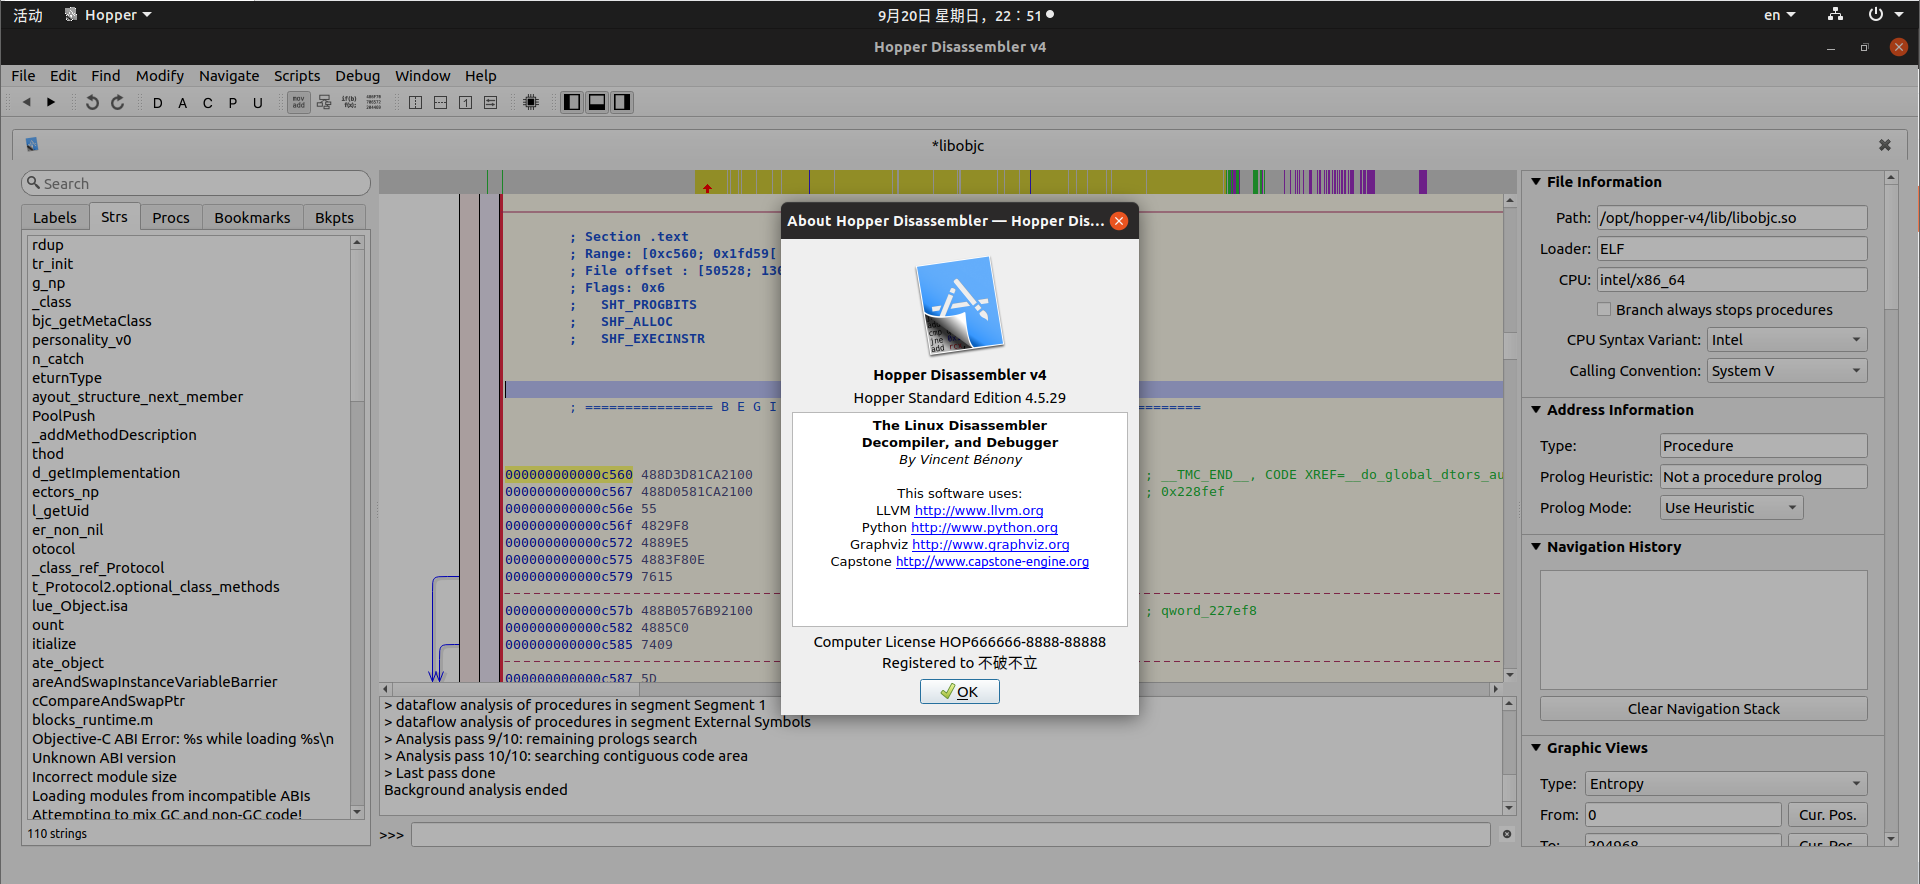Screen dimensions: 1920x884
Task: Switch to the Labels tab
Action: point(55,218)
